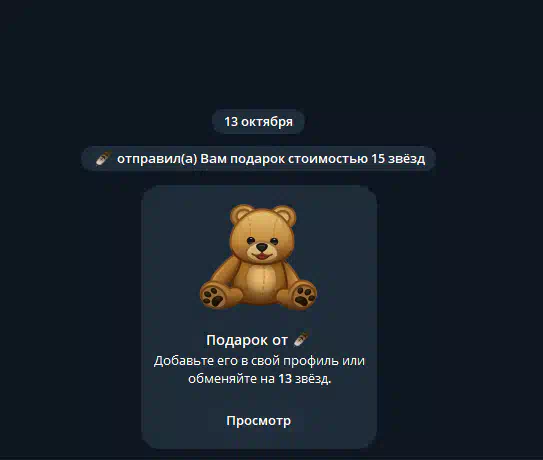The width and height of the screenshot is (543, 460).
Task: Select the feather emoji in the service message
Action: point(103,159)
